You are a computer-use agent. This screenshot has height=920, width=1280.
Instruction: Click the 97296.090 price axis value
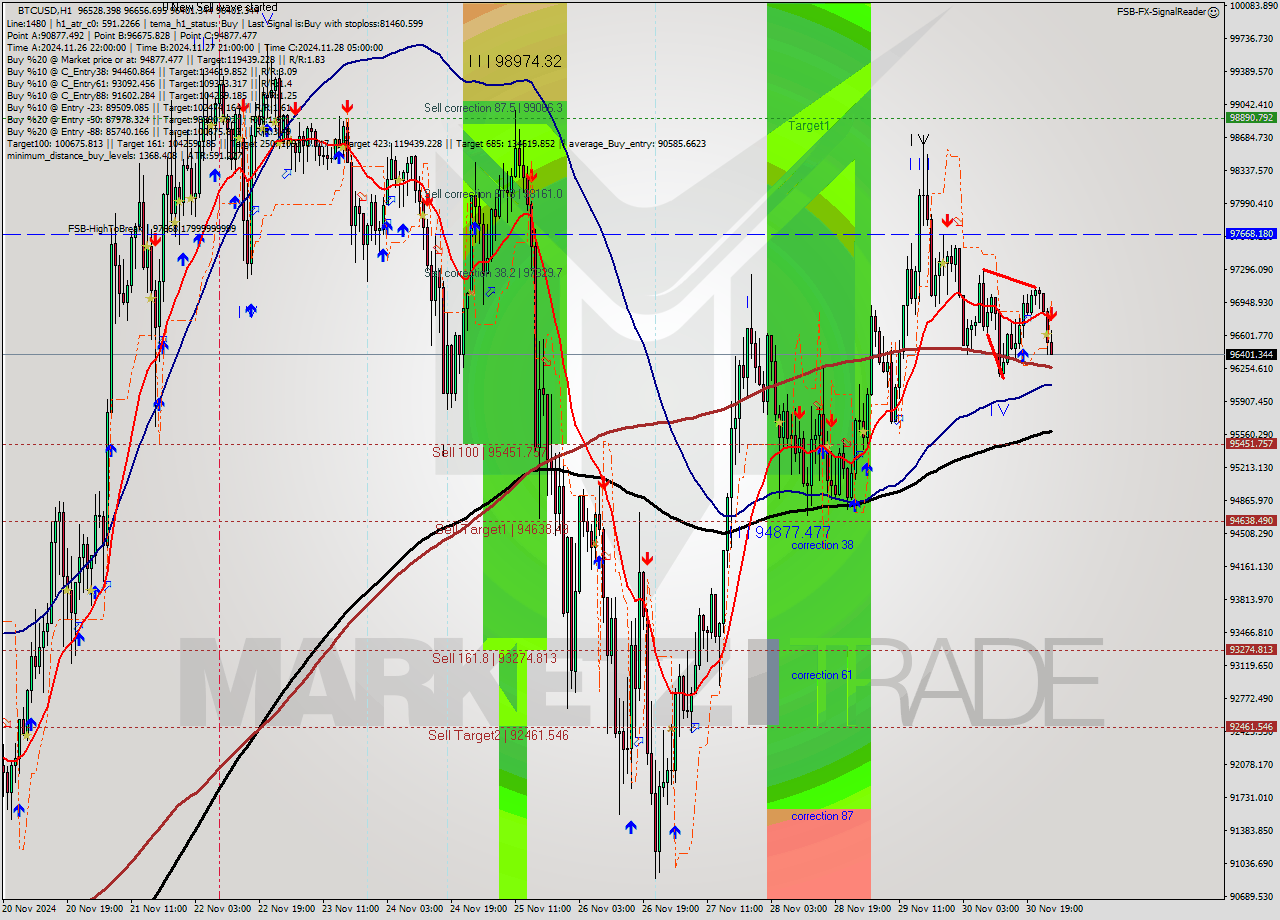point(1252,269)
